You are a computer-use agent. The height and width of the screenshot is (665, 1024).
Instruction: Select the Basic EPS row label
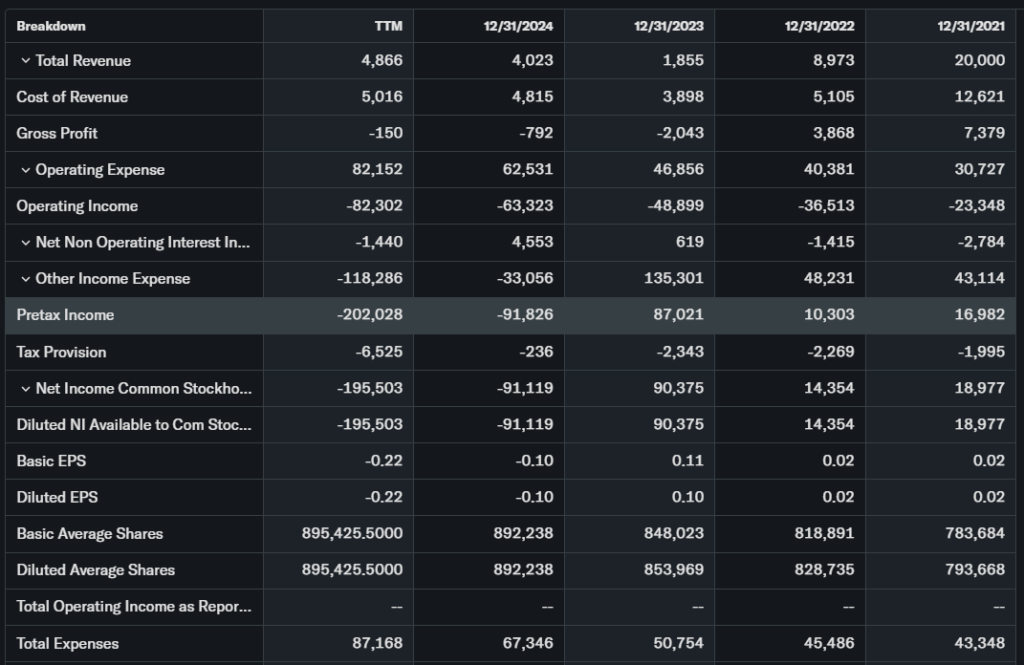click(x=51, y=461)
